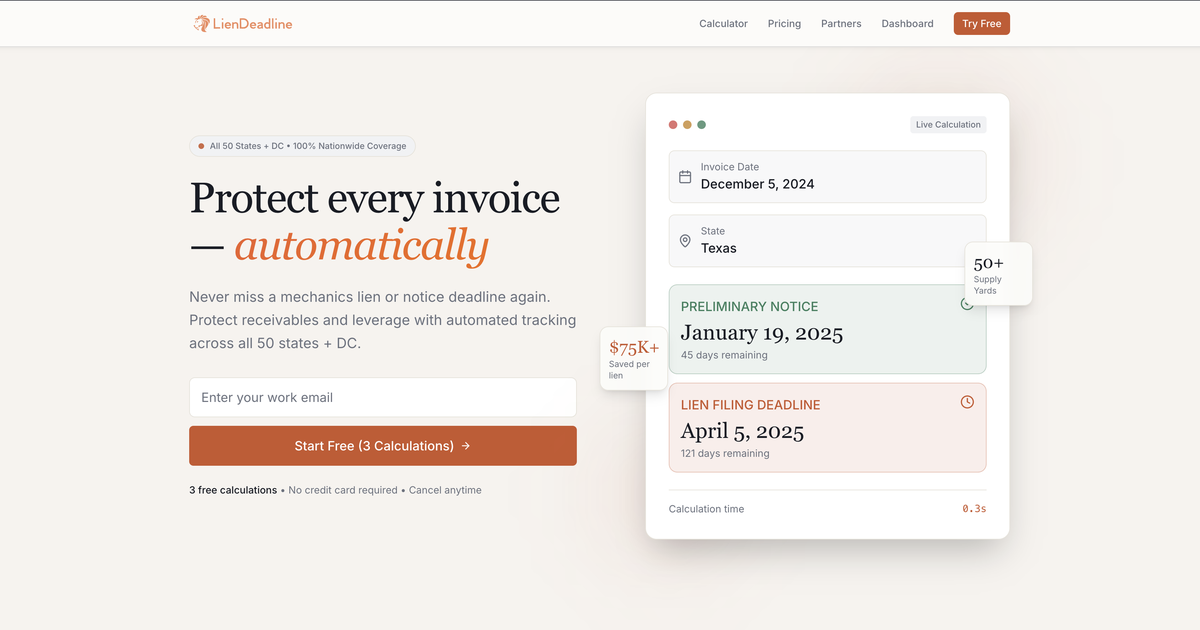1200x630 pixels.
Task: Click the calendar icon beside Invoice Date
Action: tap(685, 177)
